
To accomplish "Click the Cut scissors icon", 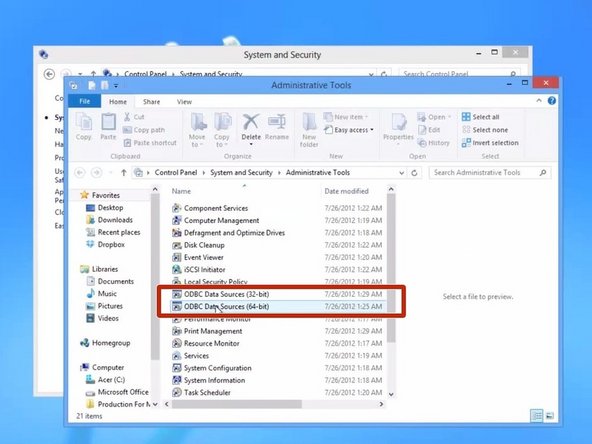I will click(127, 117).
